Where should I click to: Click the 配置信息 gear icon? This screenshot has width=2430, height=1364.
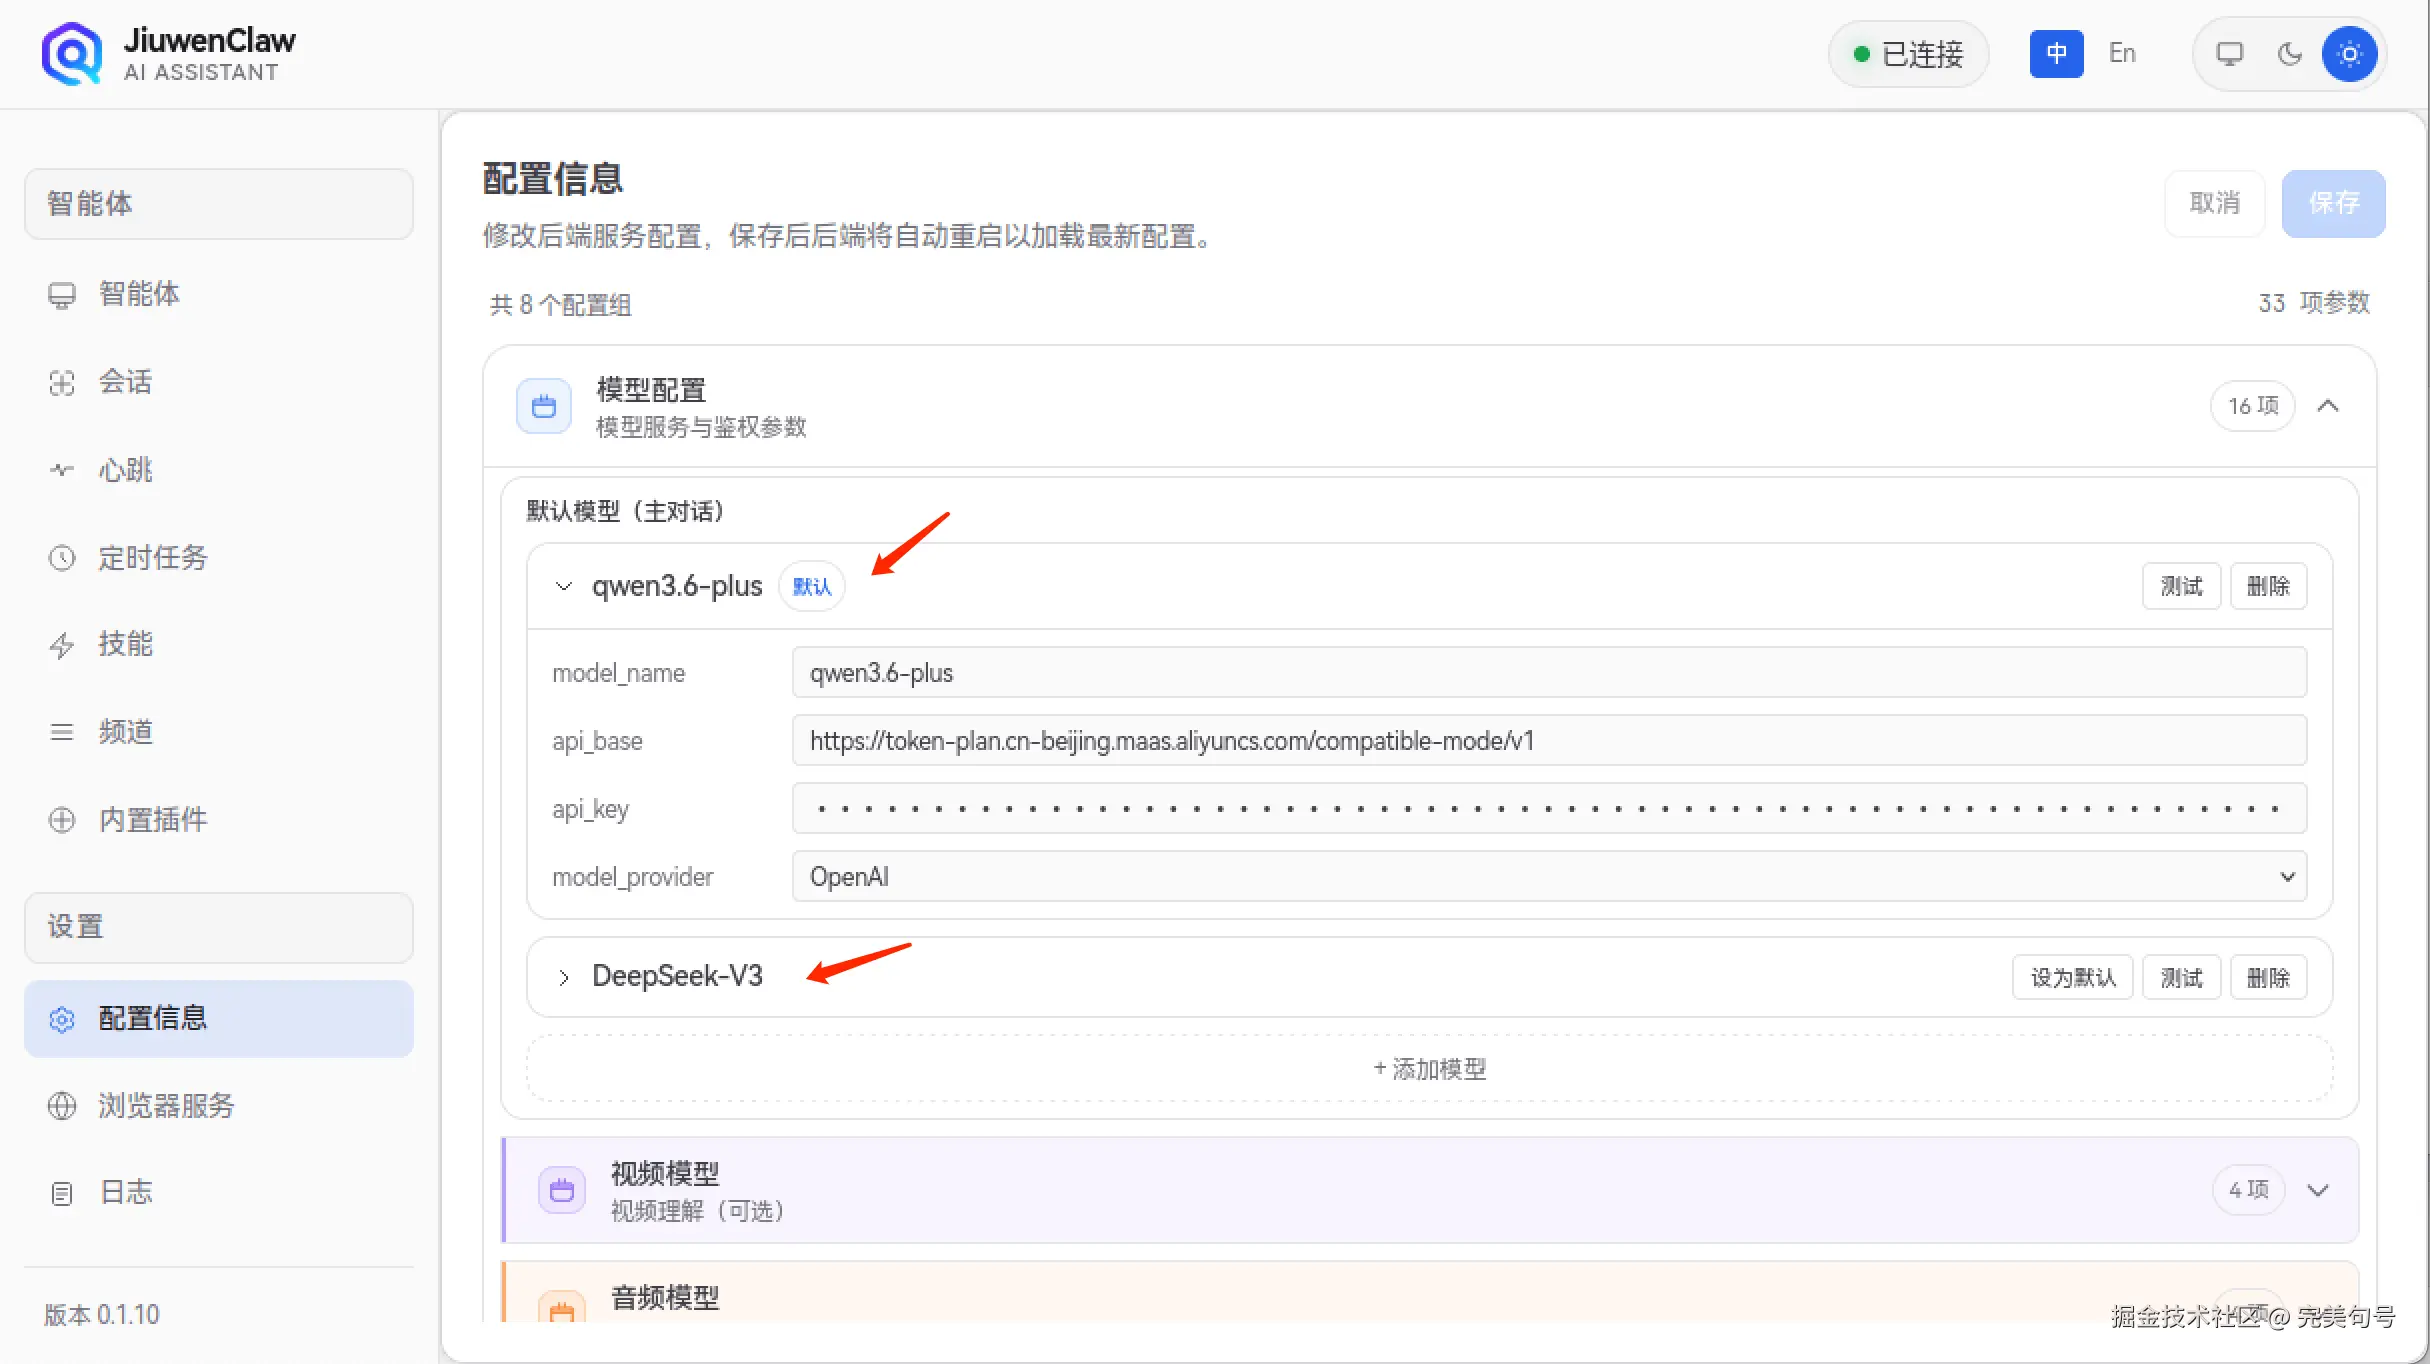[x=62, y=1019]
